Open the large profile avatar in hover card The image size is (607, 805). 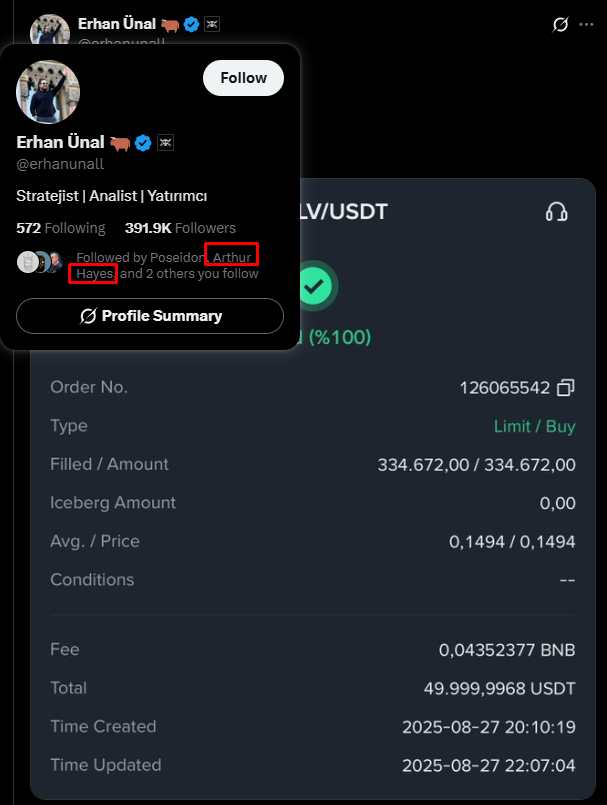tap(48, 92)
